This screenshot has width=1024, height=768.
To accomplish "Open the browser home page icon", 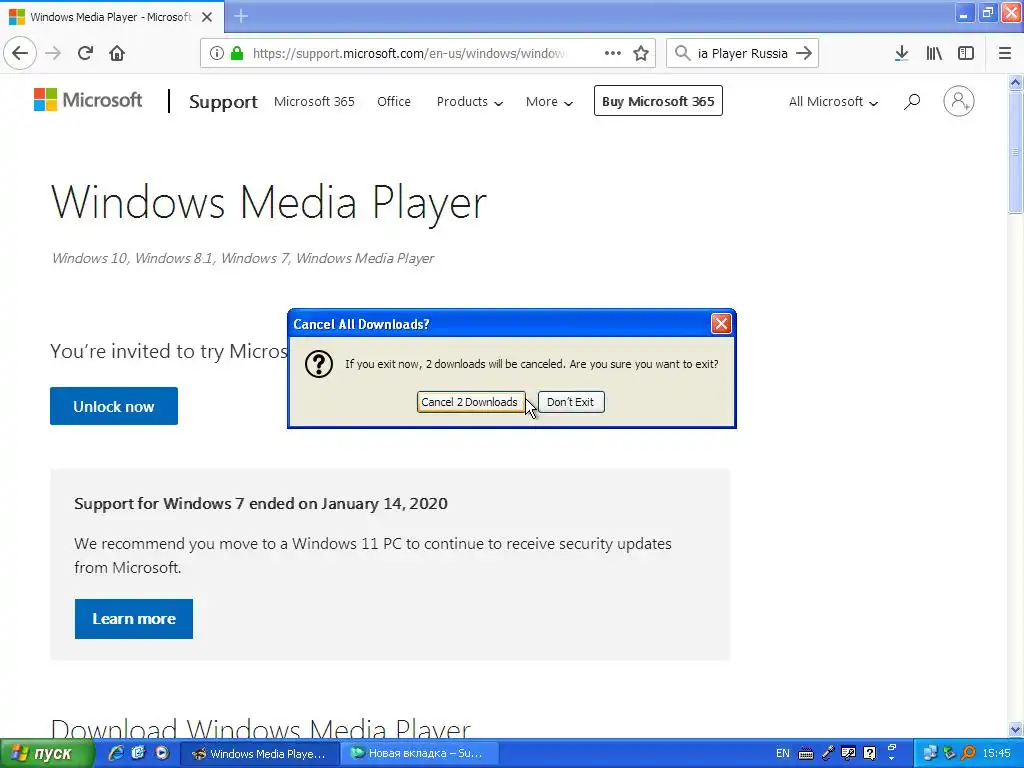I will click(117, 53).
